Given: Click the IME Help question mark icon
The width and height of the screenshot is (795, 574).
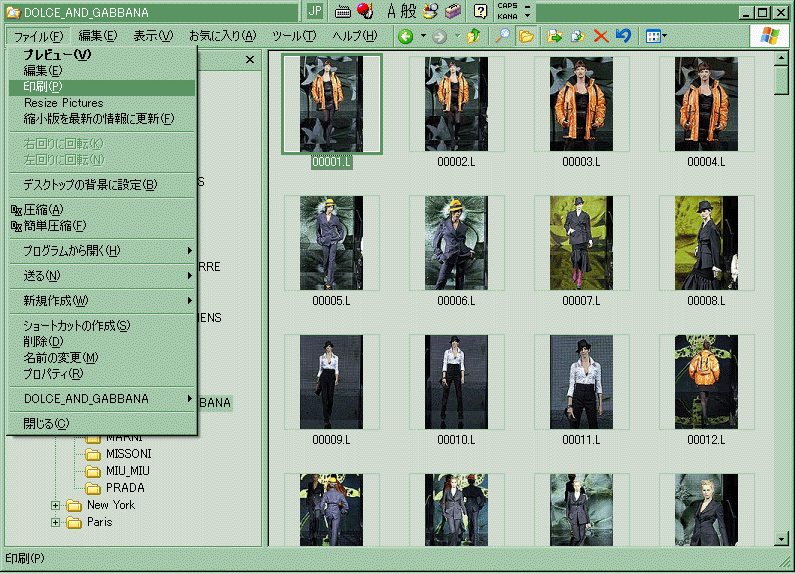Looking at the screenshot, I should tap(481, 11).
